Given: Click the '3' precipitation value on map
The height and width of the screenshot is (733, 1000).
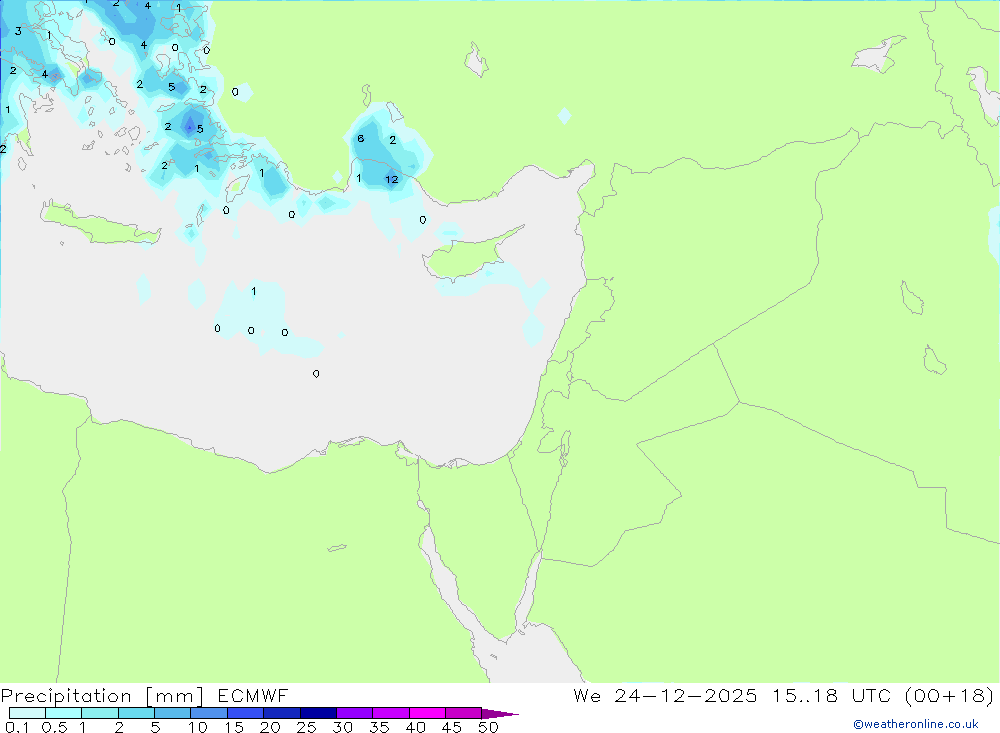Looking at the screenshot, I should click(18, 31).
